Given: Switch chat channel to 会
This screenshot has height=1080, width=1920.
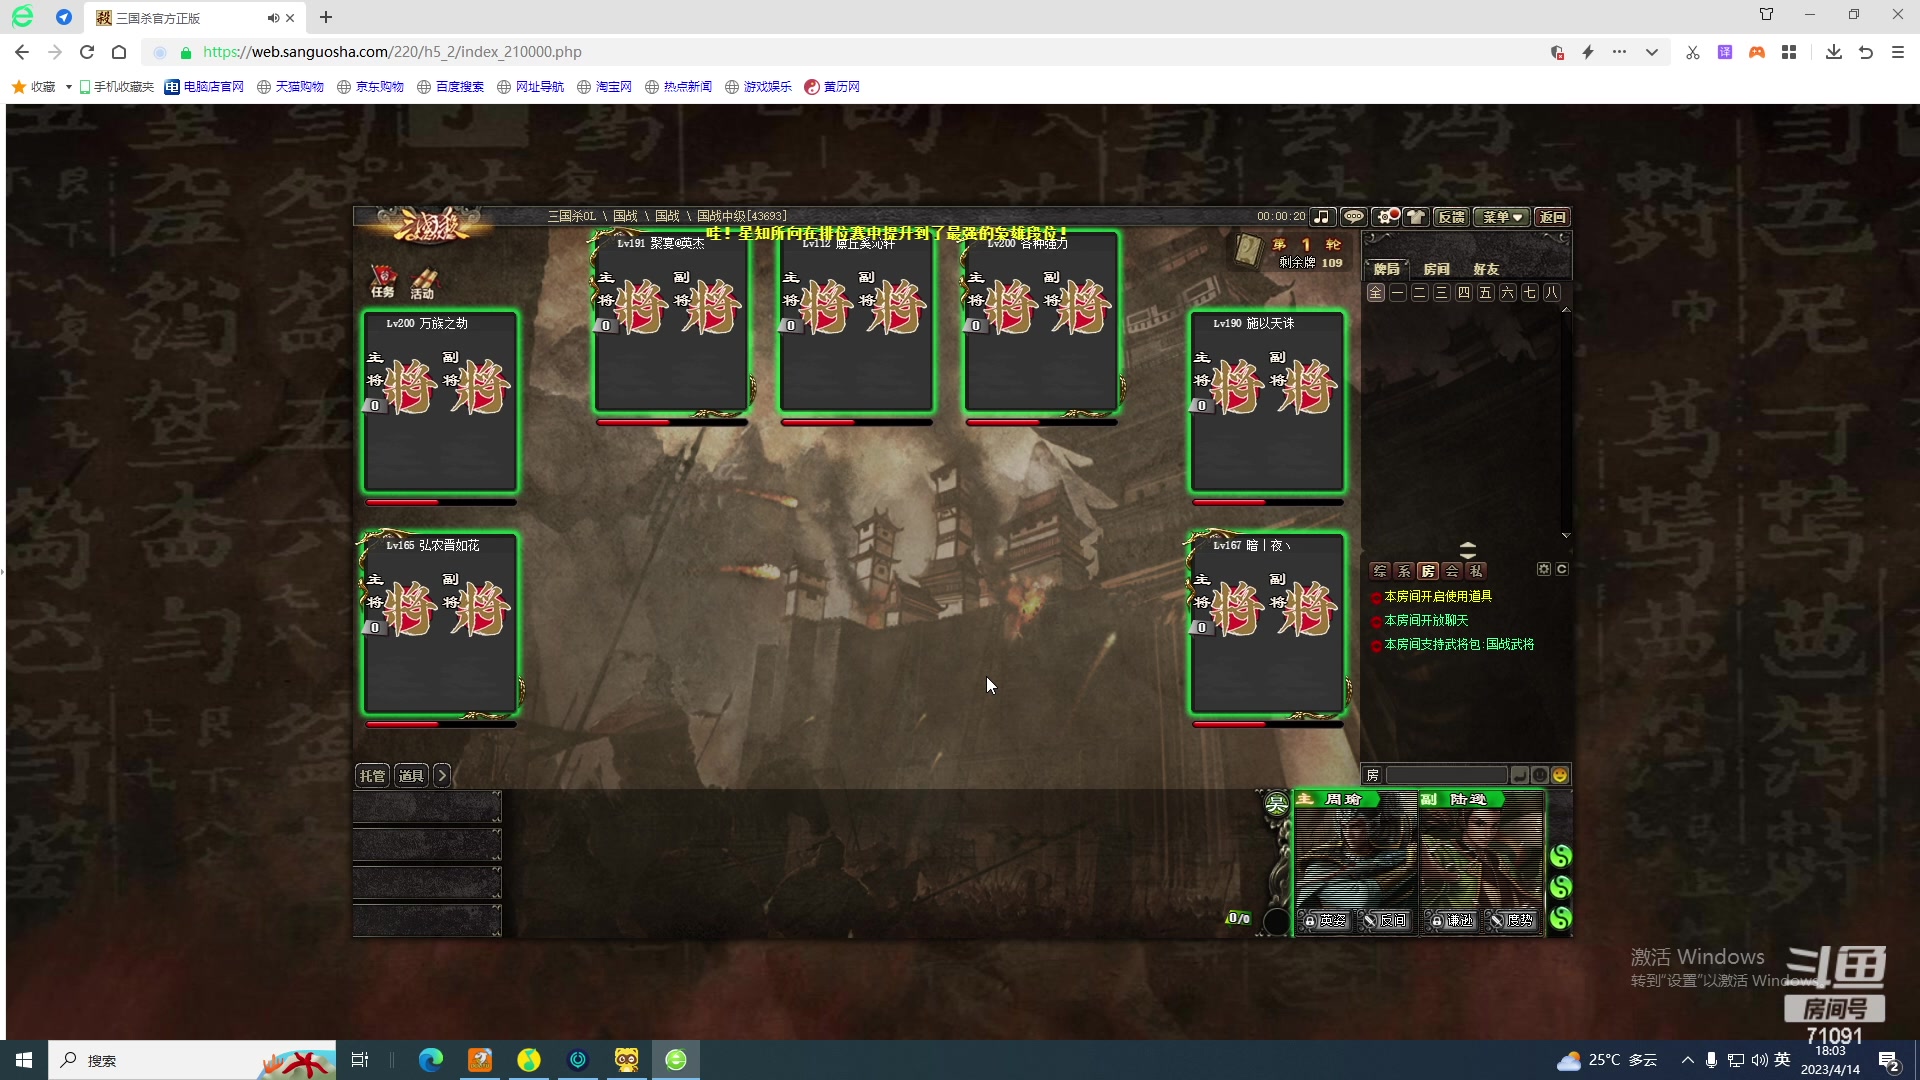Looking at the screenshot, I should (x=1452, y=571).
